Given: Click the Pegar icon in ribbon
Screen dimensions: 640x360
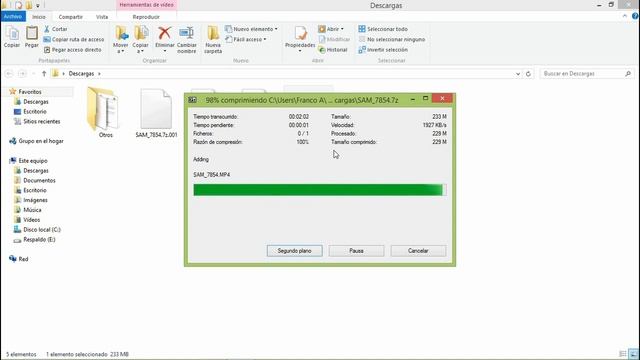Looking at the screenshot, I should (x=31, y=37).
